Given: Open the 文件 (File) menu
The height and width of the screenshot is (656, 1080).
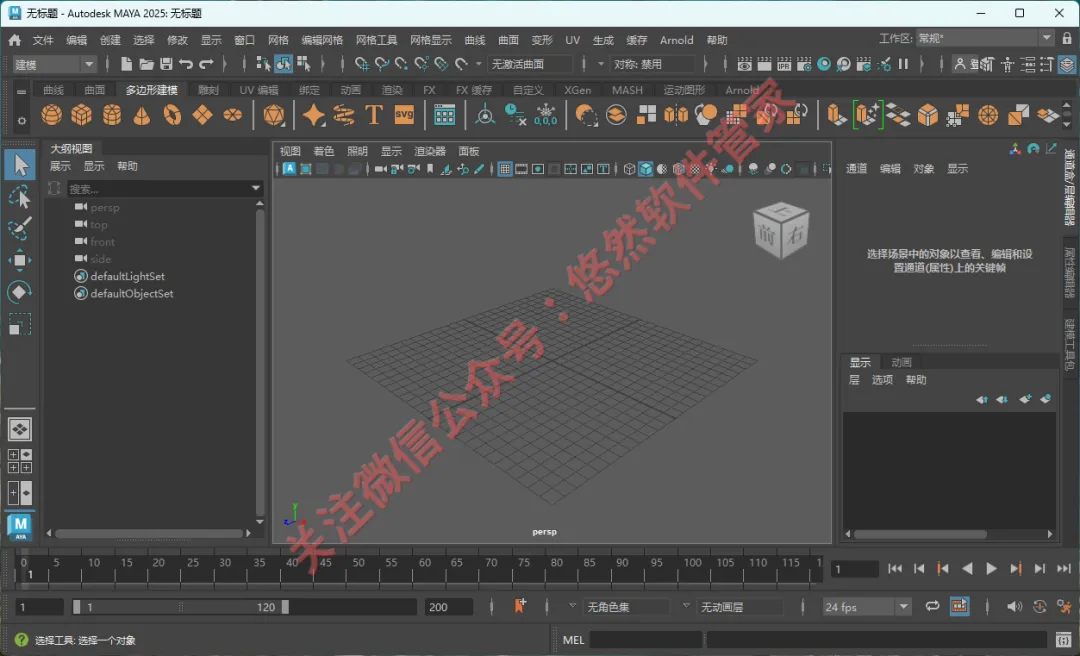Looking at the screenshot, I should [43, 40].
